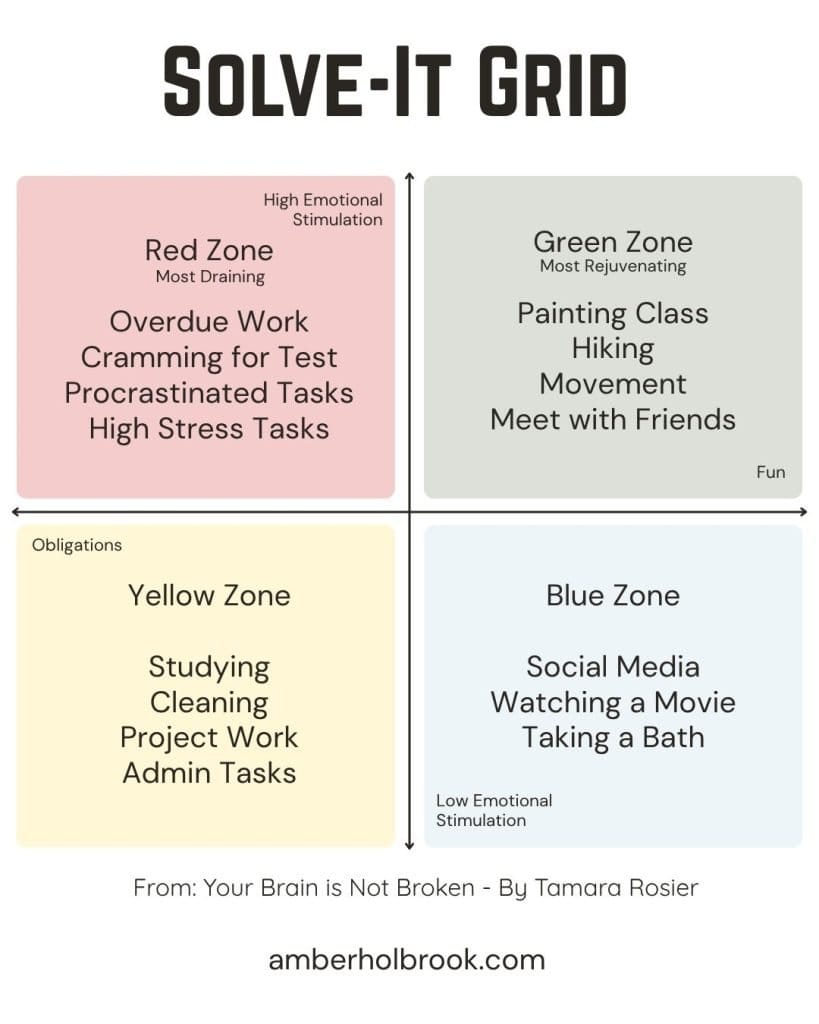Click the Fun axis label
Image resolution: width=819 pixels, height=1024 pixels.
tap(771, 472)
